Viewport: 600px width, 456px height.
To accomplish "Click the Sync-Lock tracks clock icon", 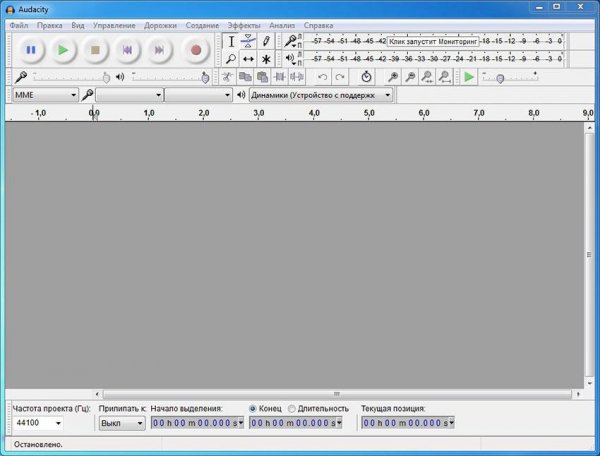I will click(366, 77).
